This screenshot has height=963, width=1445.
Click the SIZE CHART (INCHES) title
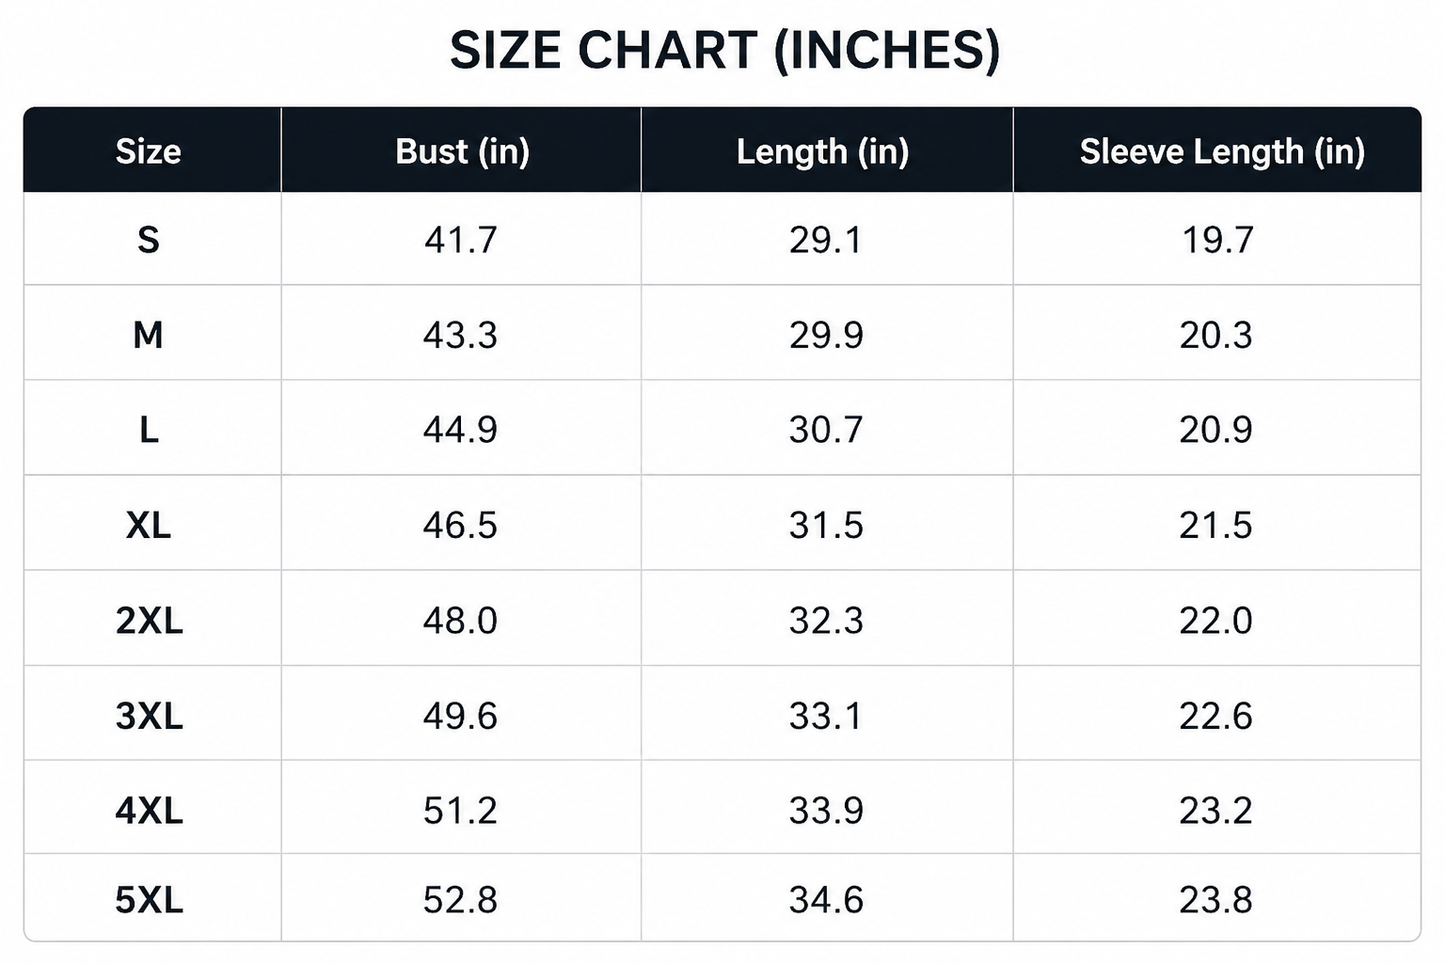(724, 51)
